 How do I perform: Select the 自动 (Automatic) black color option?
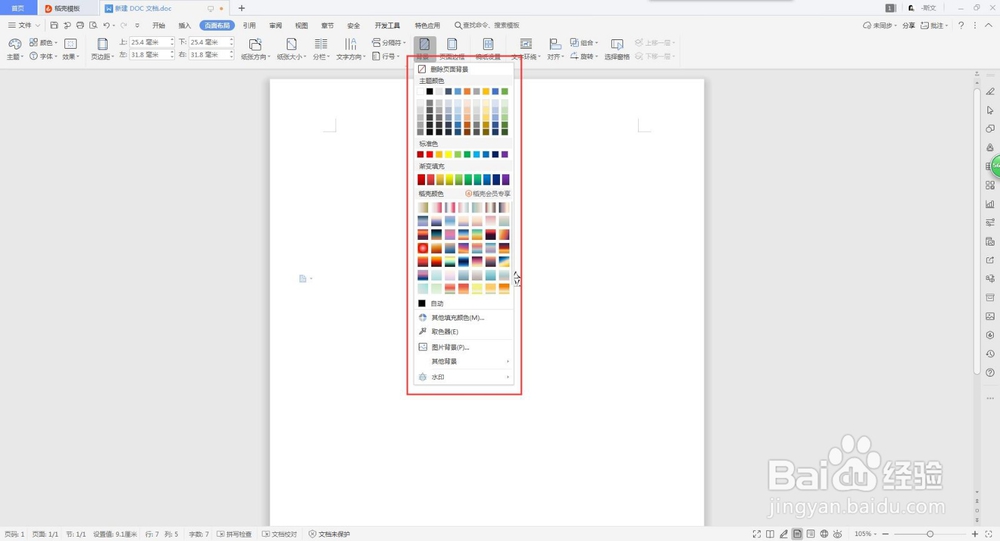click(x=464, y=304)
